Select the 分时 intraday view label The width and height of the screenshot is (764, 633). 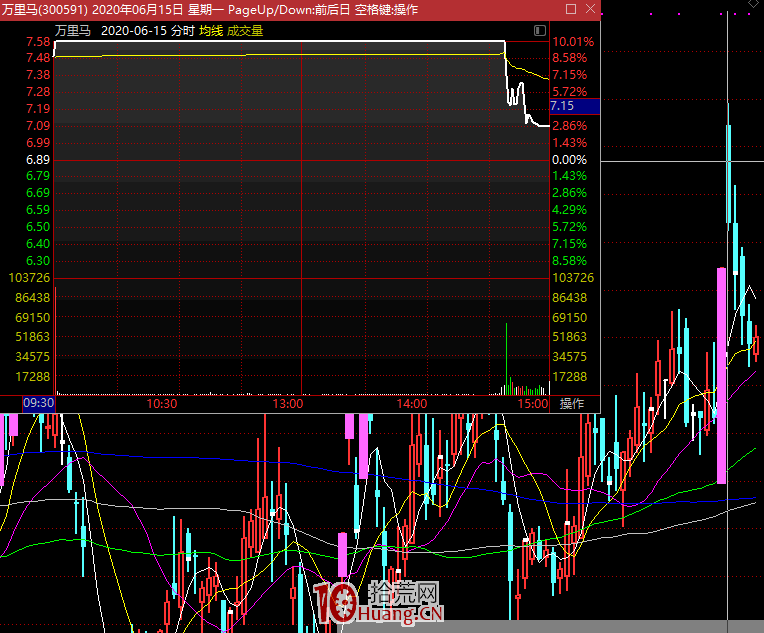(x=182, y=31)
